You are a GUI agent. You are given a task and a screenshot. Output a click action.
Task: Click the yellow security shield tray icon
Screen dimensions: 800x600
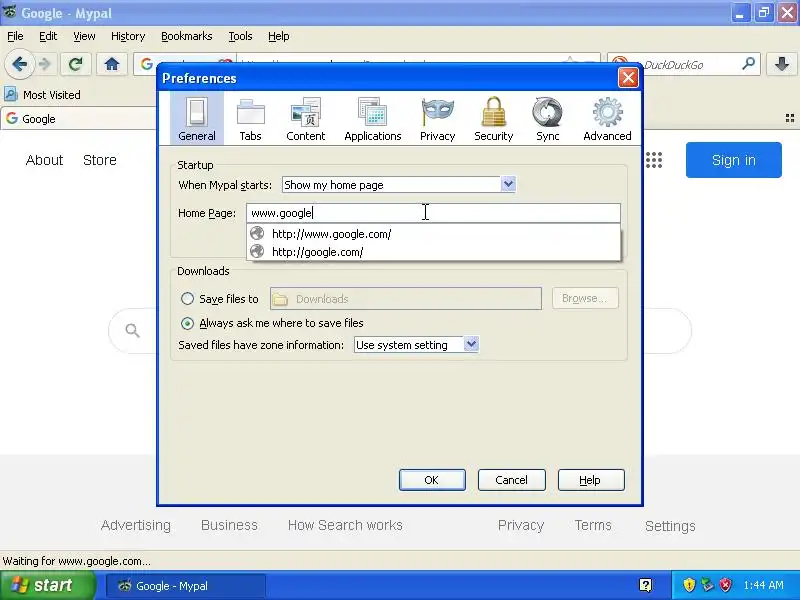[x=689, y=585]
